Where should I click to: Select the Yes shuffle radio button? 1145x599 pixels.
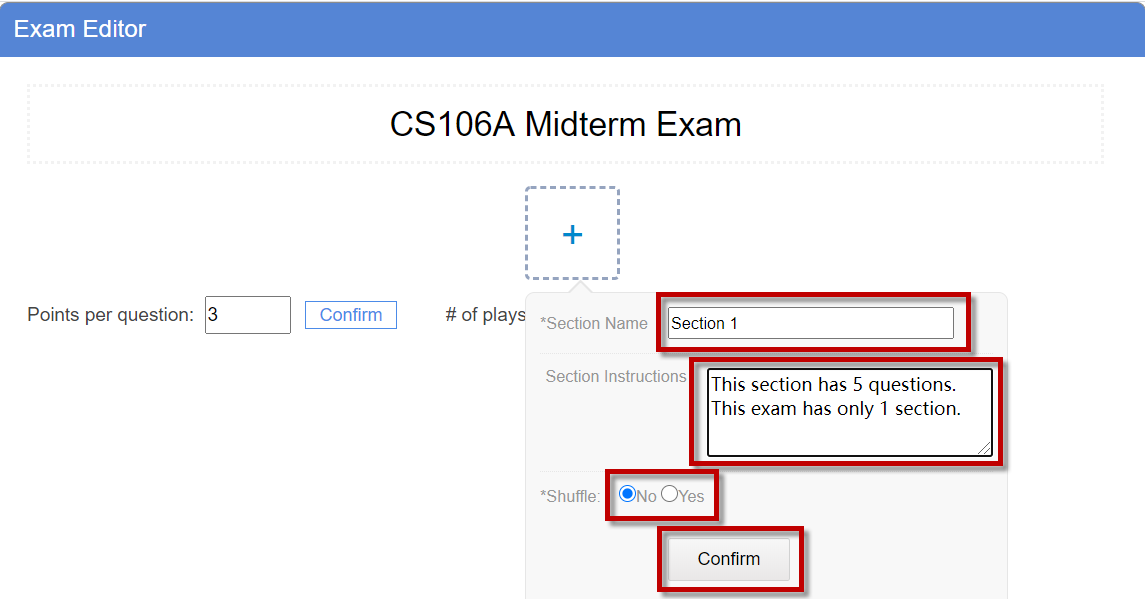click(669, 494)
